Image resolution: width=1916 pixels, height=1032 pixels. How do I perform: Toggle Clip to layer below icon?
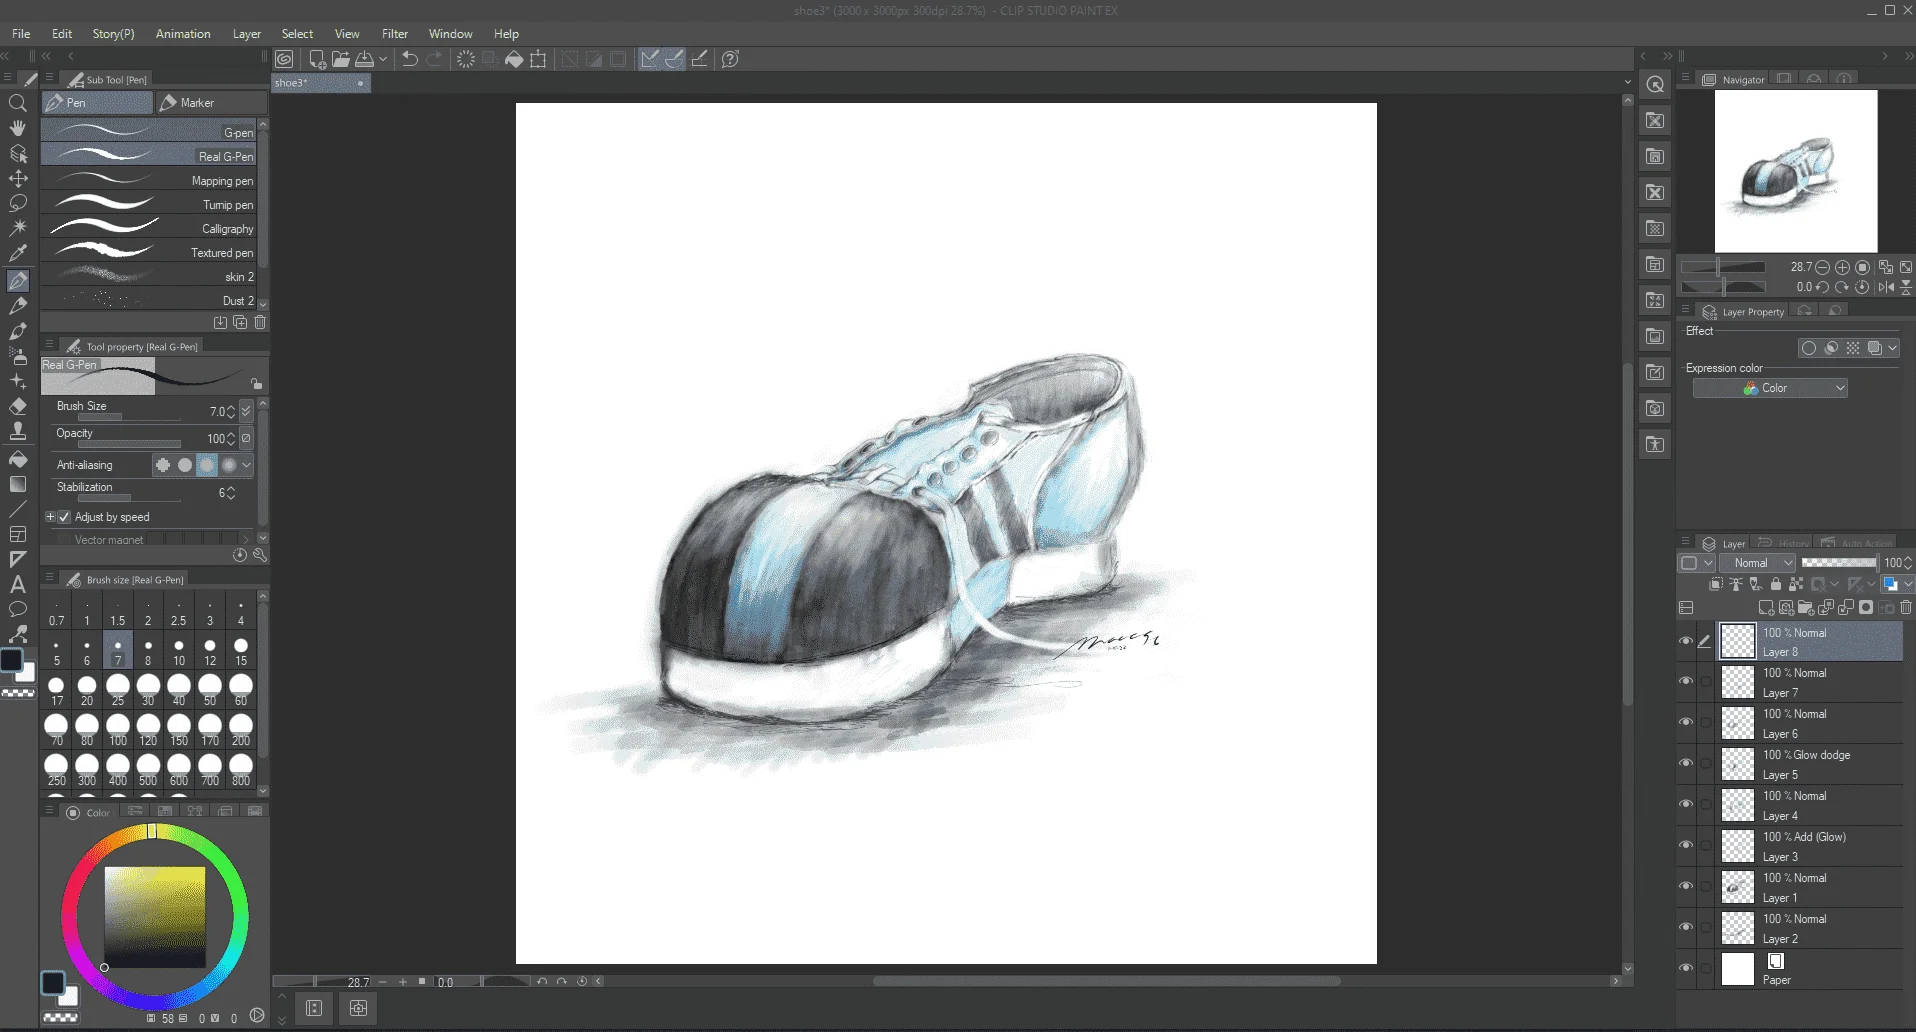[1716, 584]
